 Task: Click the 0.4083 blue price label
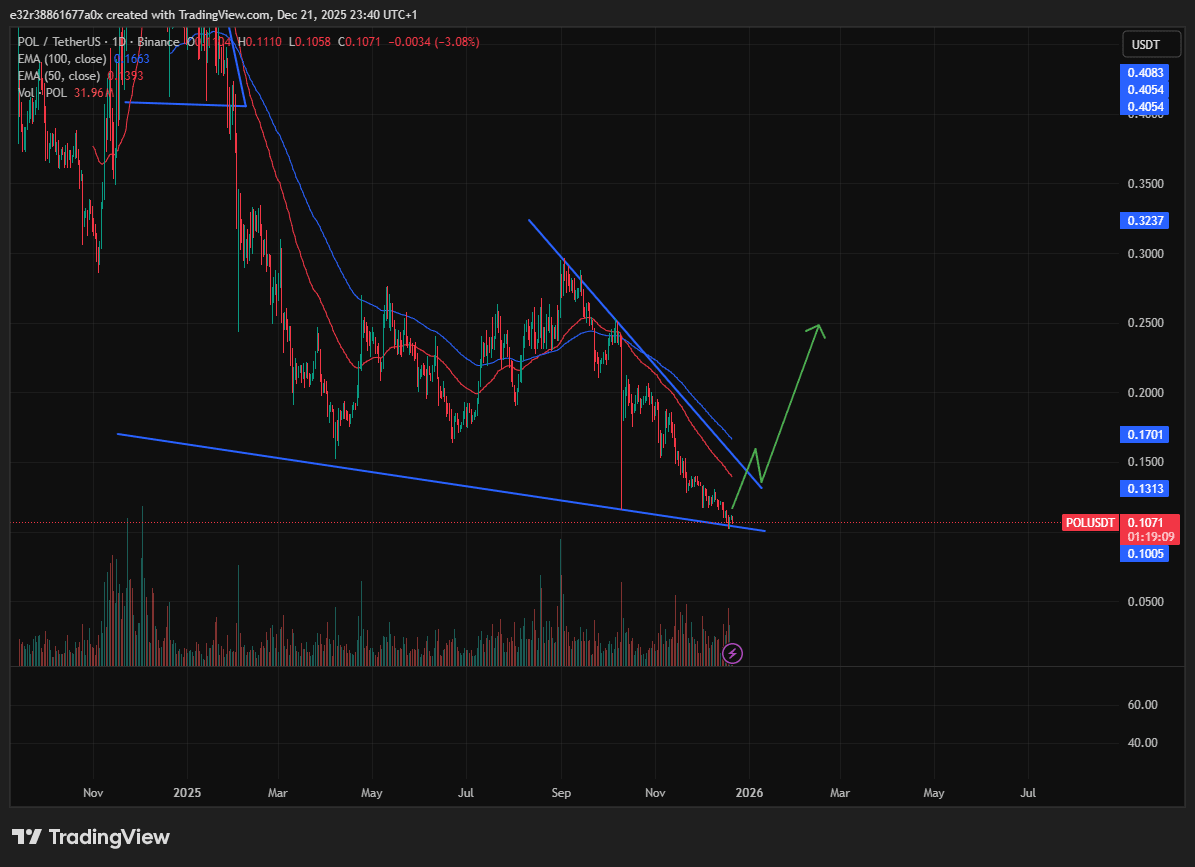[x=1145, y=72]
